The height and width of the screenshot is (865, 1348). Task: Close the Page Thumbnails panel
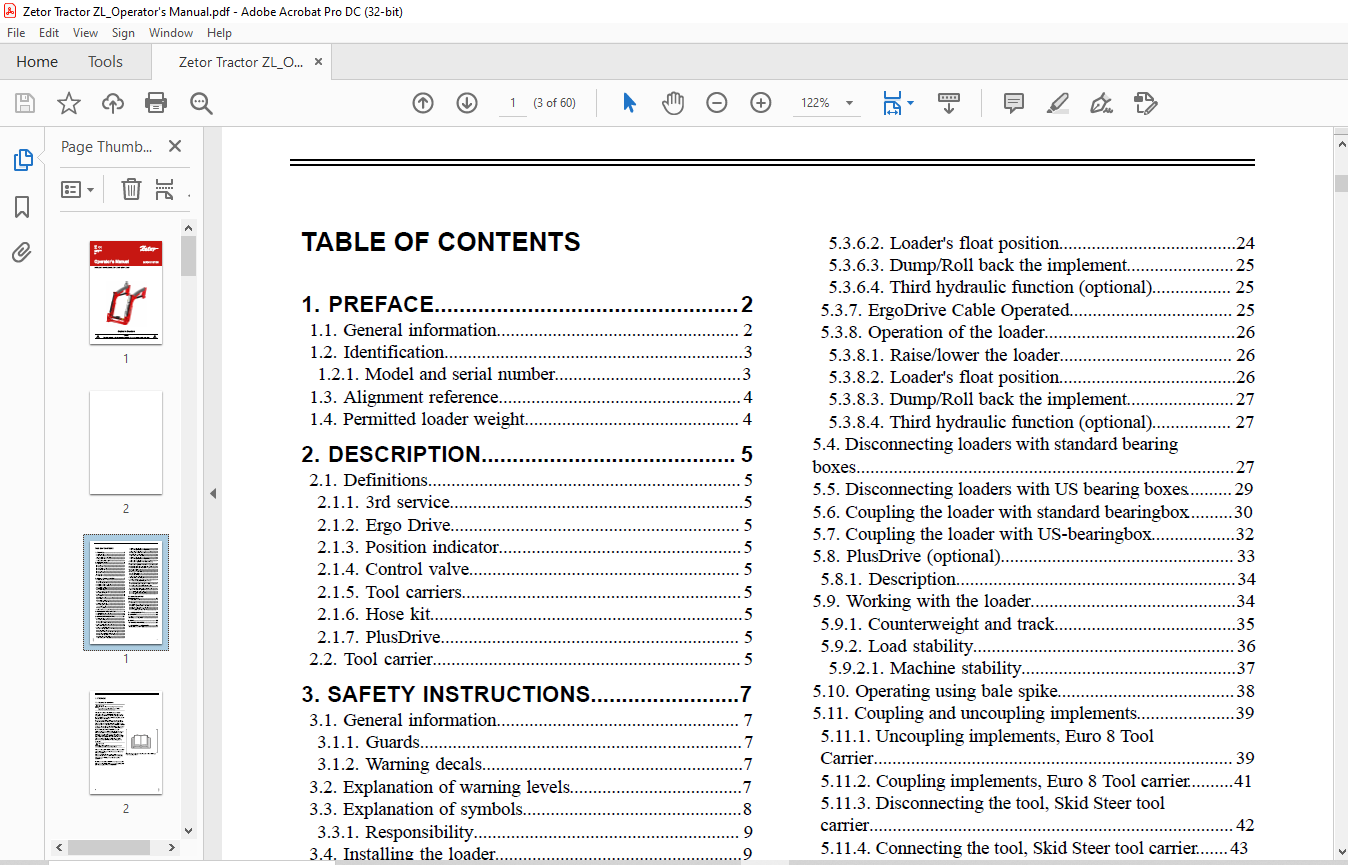coord(175,147)
